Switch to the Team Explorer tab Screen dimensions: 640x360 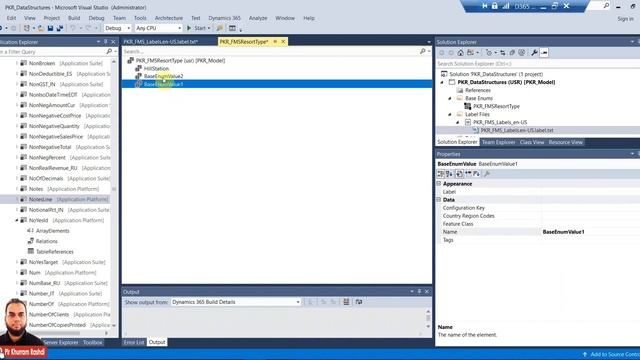click(498, 142)
